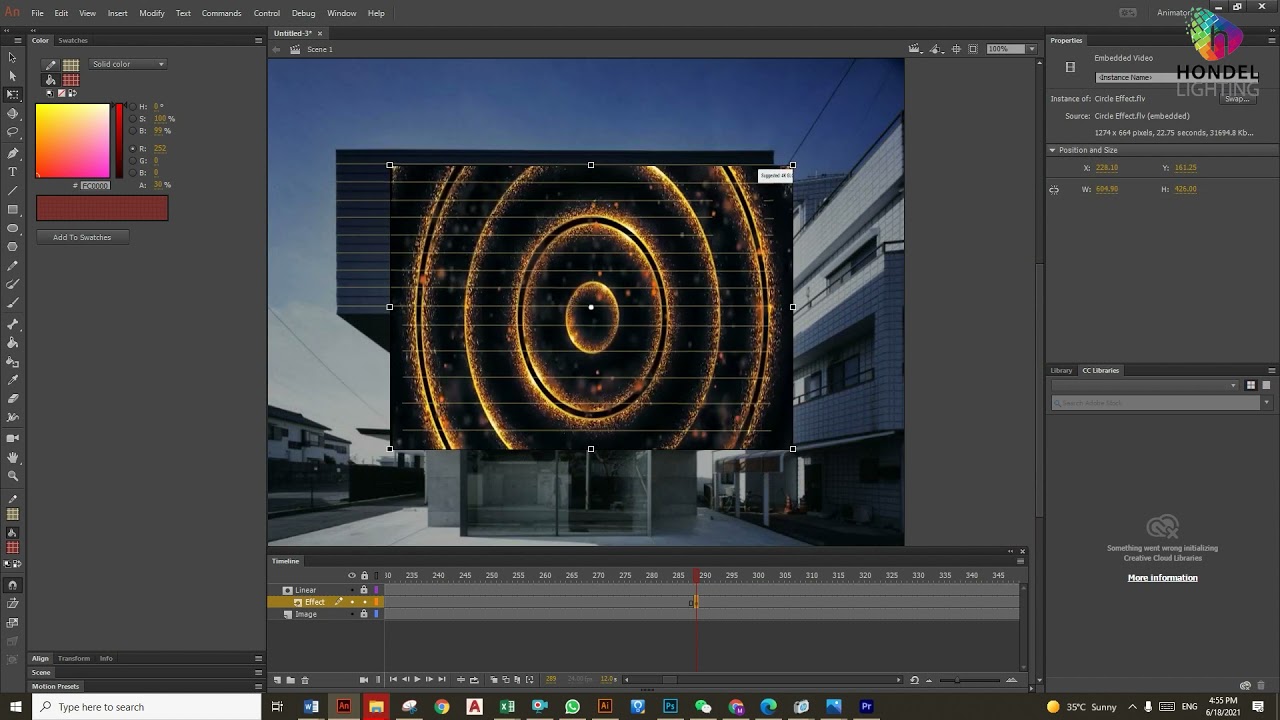Collapse the Position and Size section
The image size is (1280, 720).
pyautogui.click(x=1052, y=150)
